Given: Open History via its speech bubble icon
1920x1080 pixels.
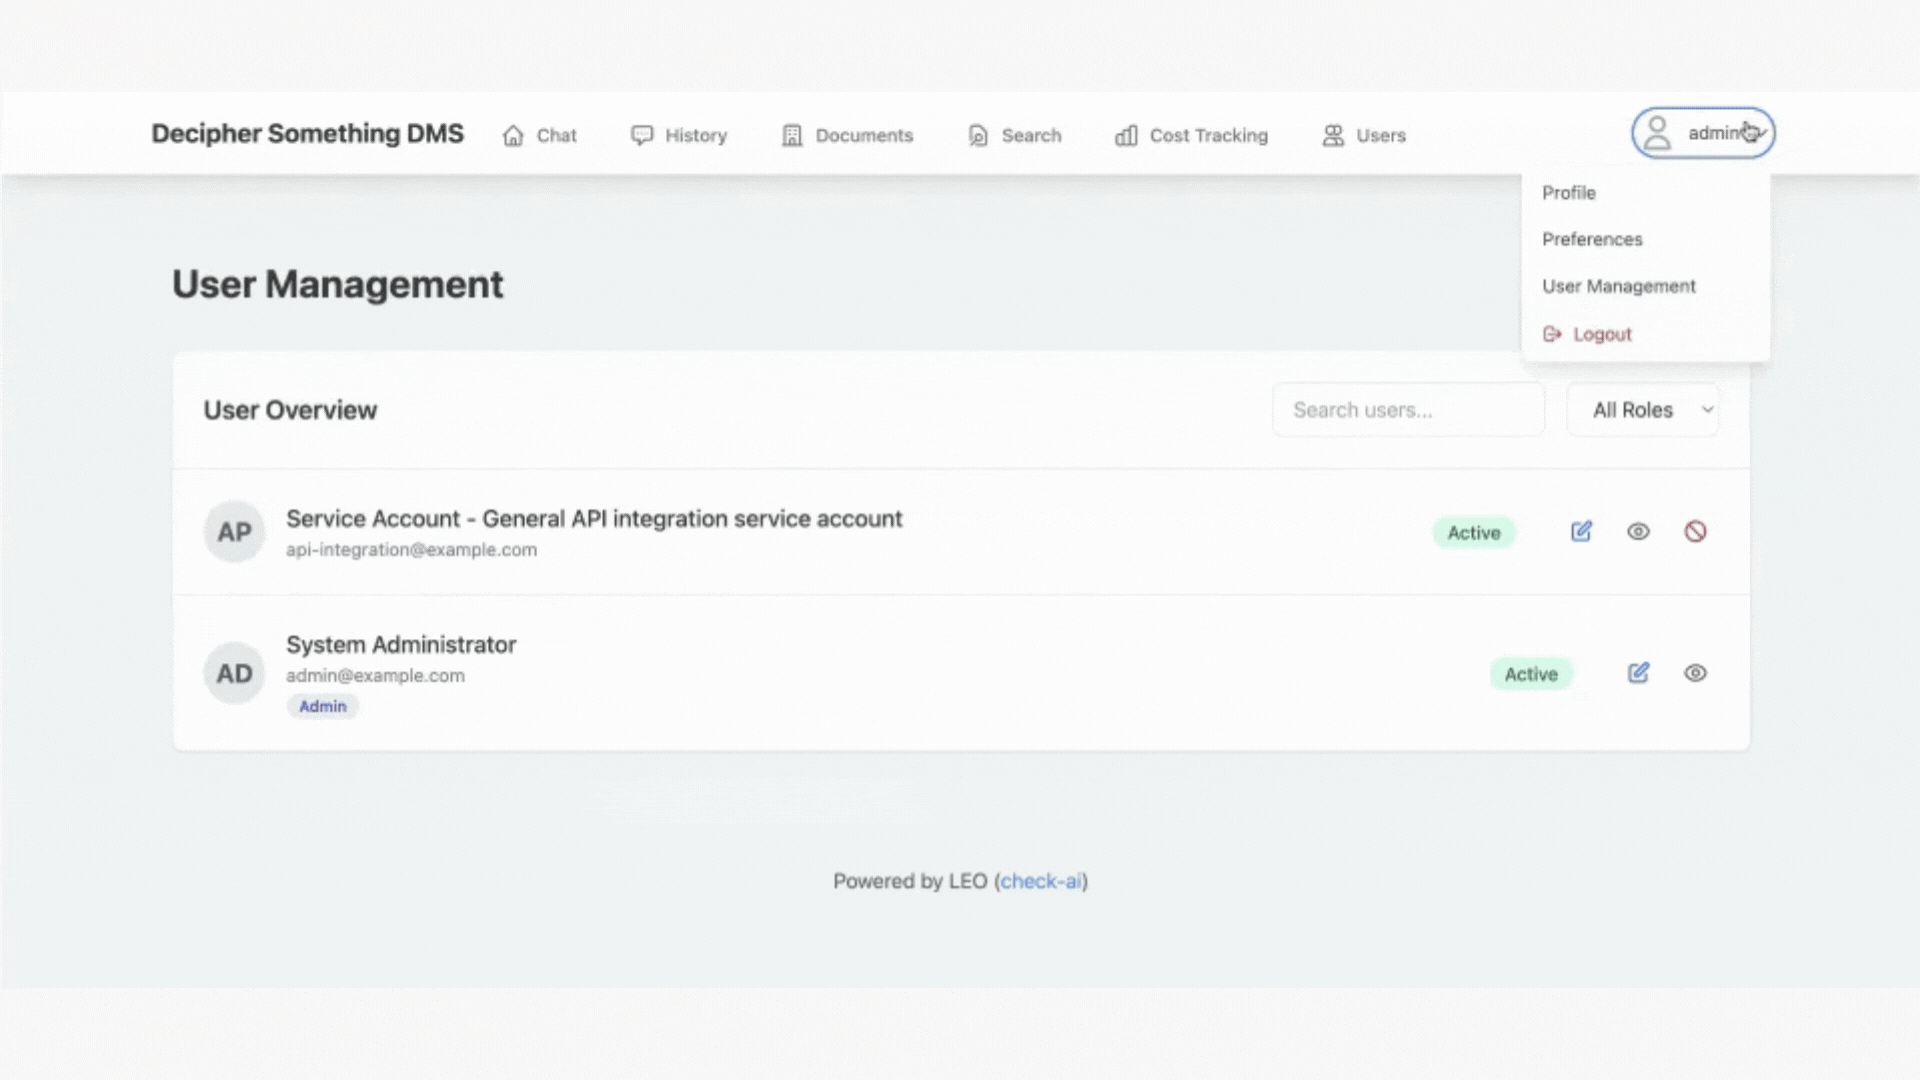Looking at the screenshot, I should coord(641,134).
